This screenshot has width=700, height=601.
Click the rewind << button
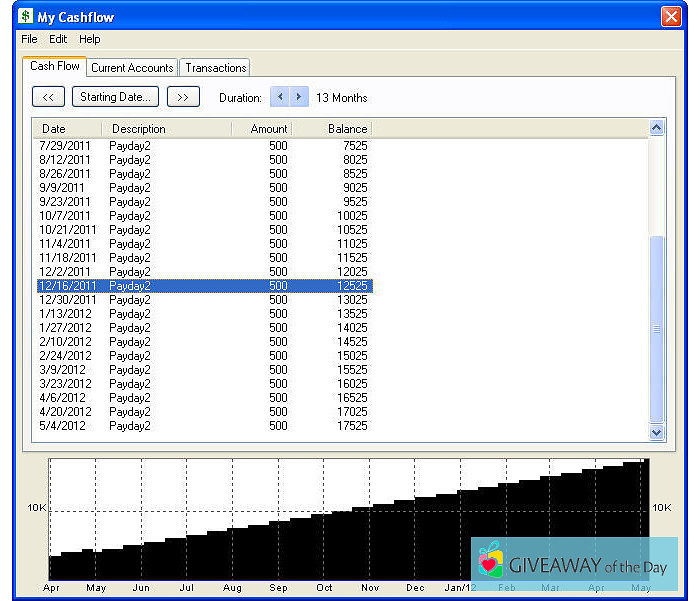[48, 97]
